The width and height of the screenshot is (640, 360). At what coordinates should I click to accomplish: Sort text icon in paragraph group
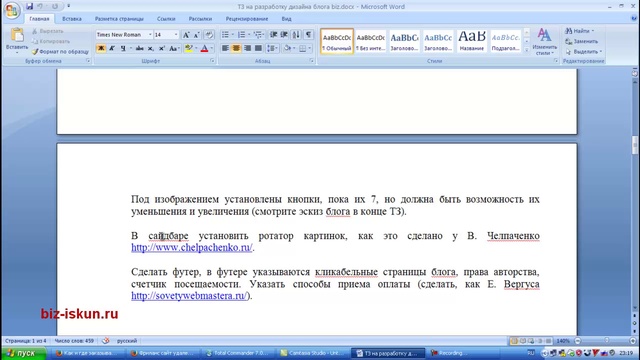coord(296,35)
